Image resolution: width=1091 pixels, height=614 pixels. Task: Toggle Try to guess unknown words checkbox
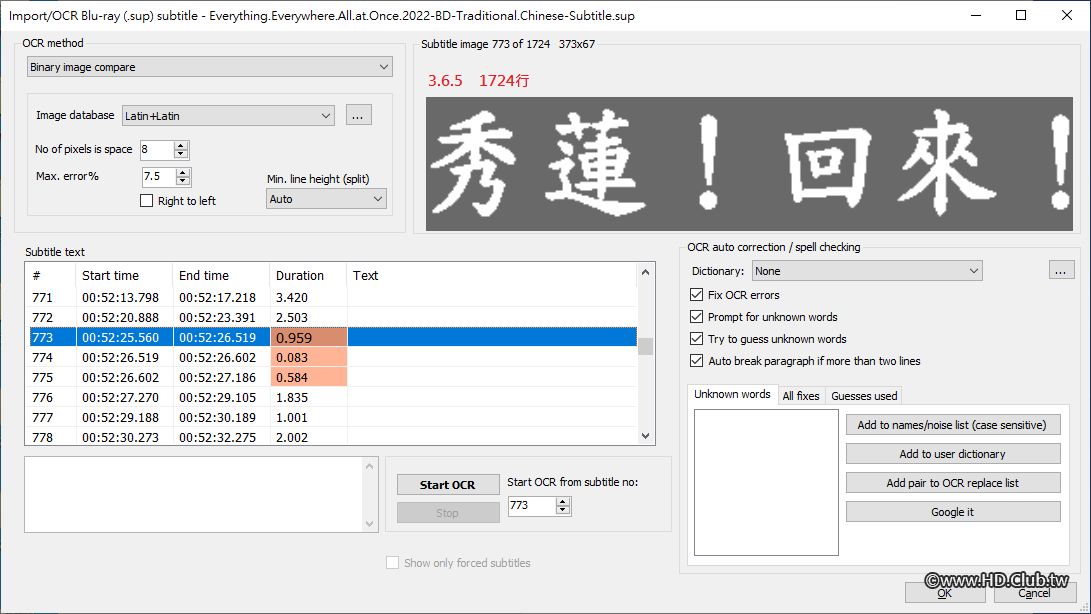(x=696, y=339)
